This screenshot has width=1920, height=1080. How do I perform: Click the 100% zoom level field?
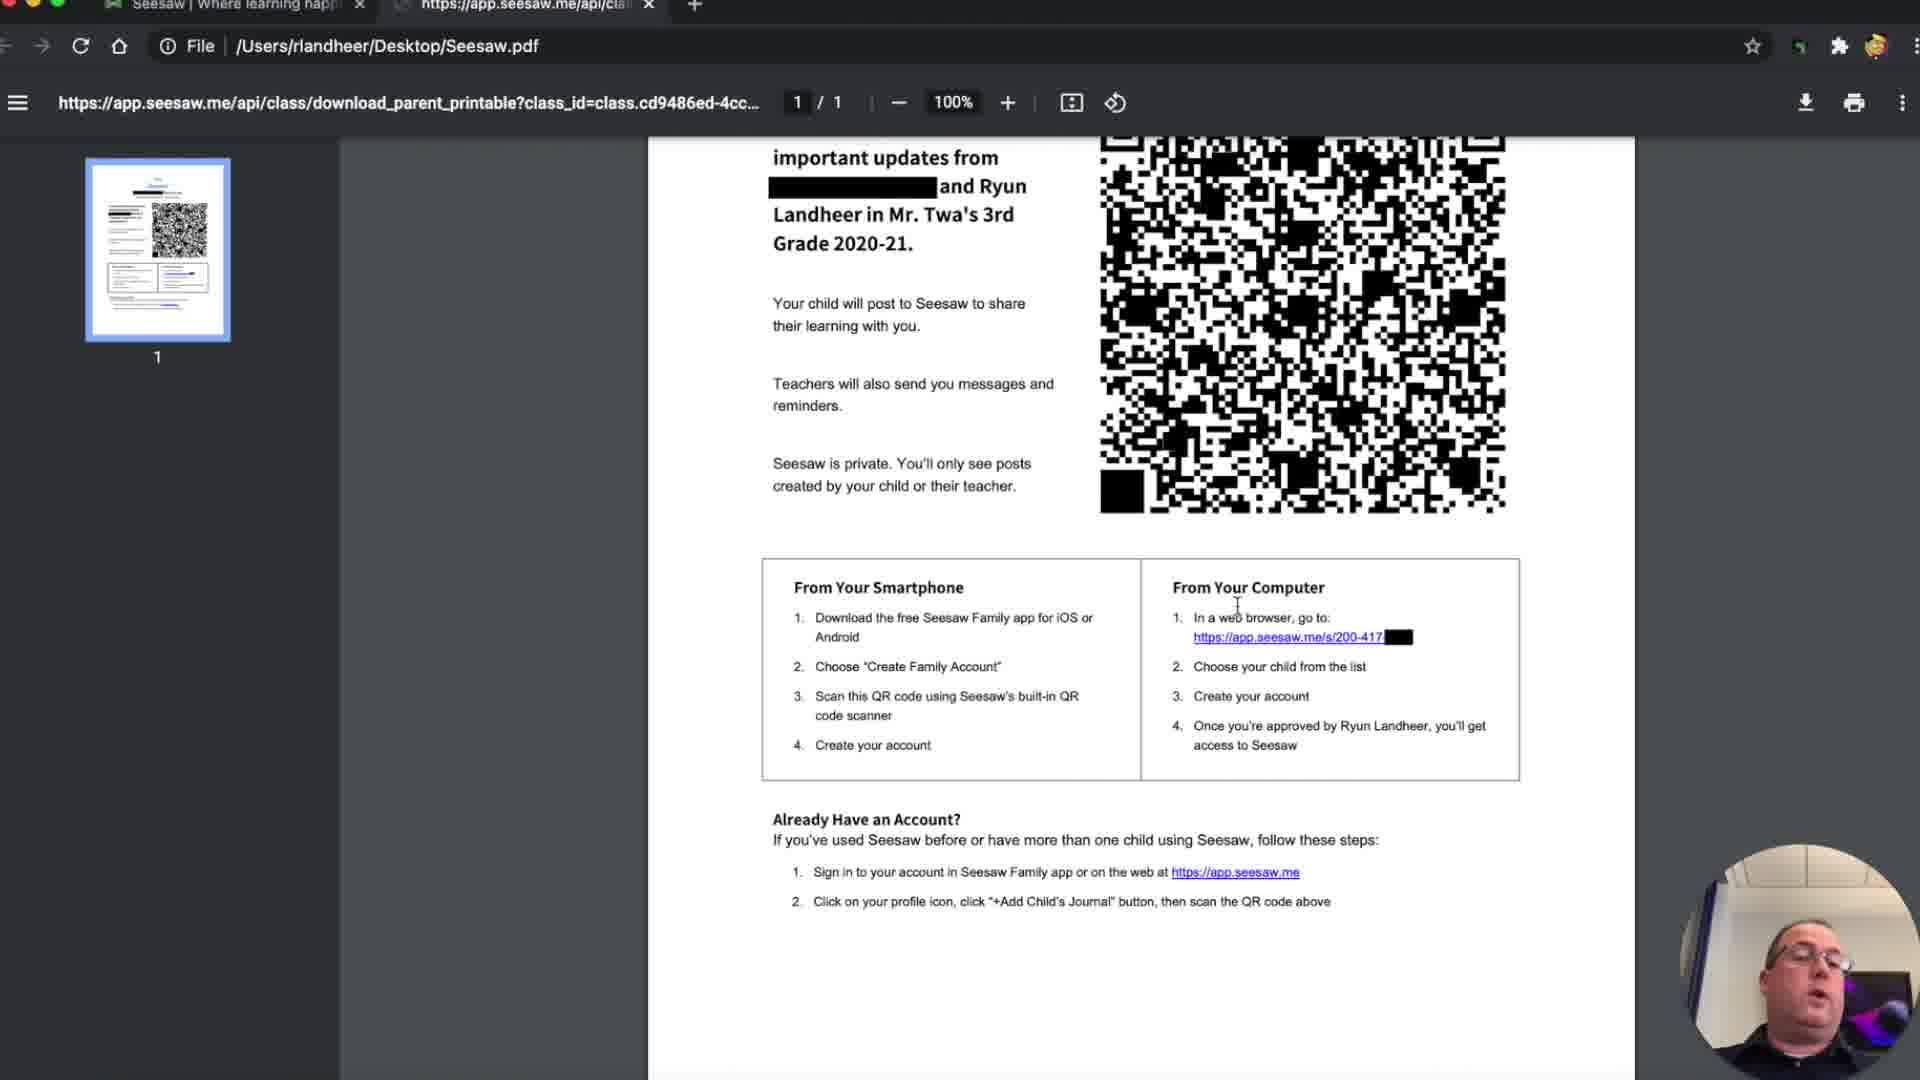953,103
